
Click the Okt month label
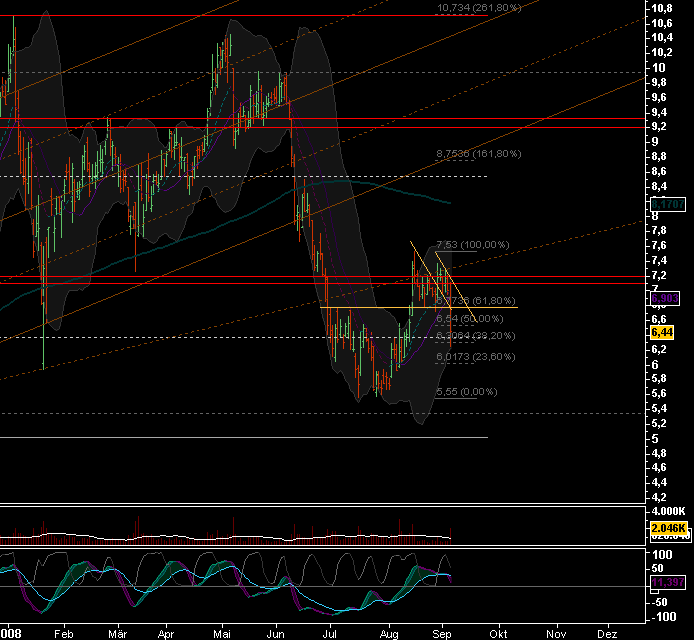498,634
